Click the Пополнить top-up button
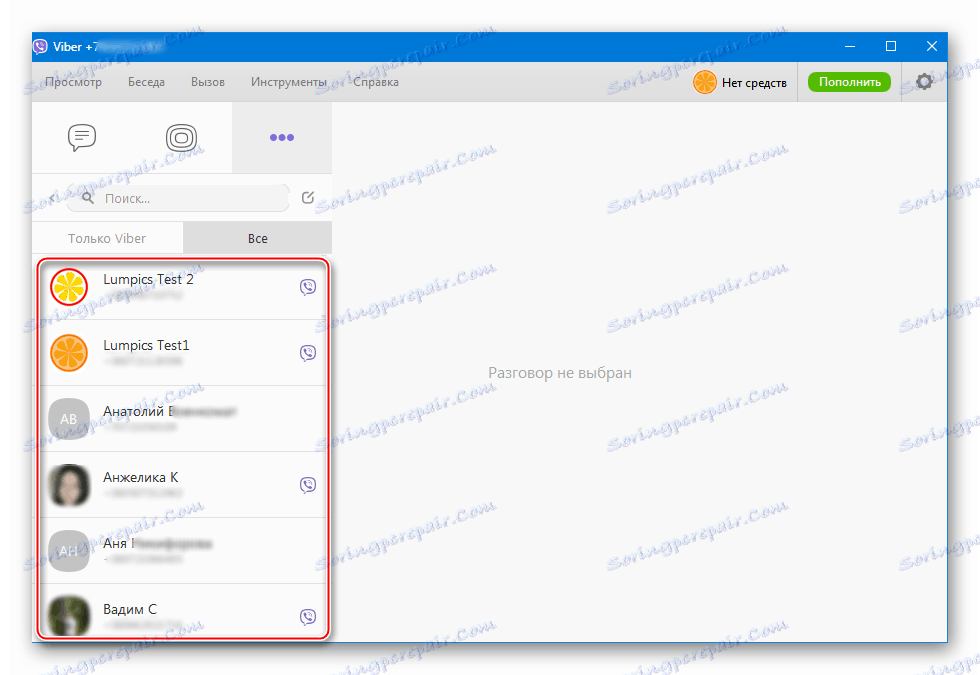 click(x=849, y=82)
